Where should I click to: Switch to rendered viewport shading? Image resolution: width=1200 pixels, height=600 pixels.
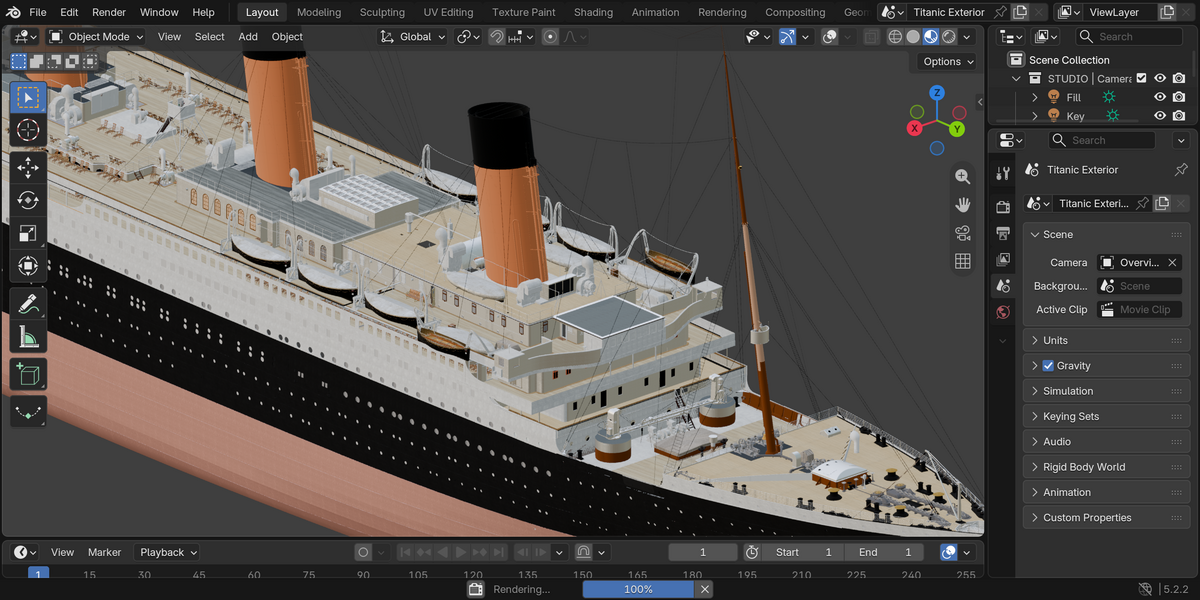point(948,37)
